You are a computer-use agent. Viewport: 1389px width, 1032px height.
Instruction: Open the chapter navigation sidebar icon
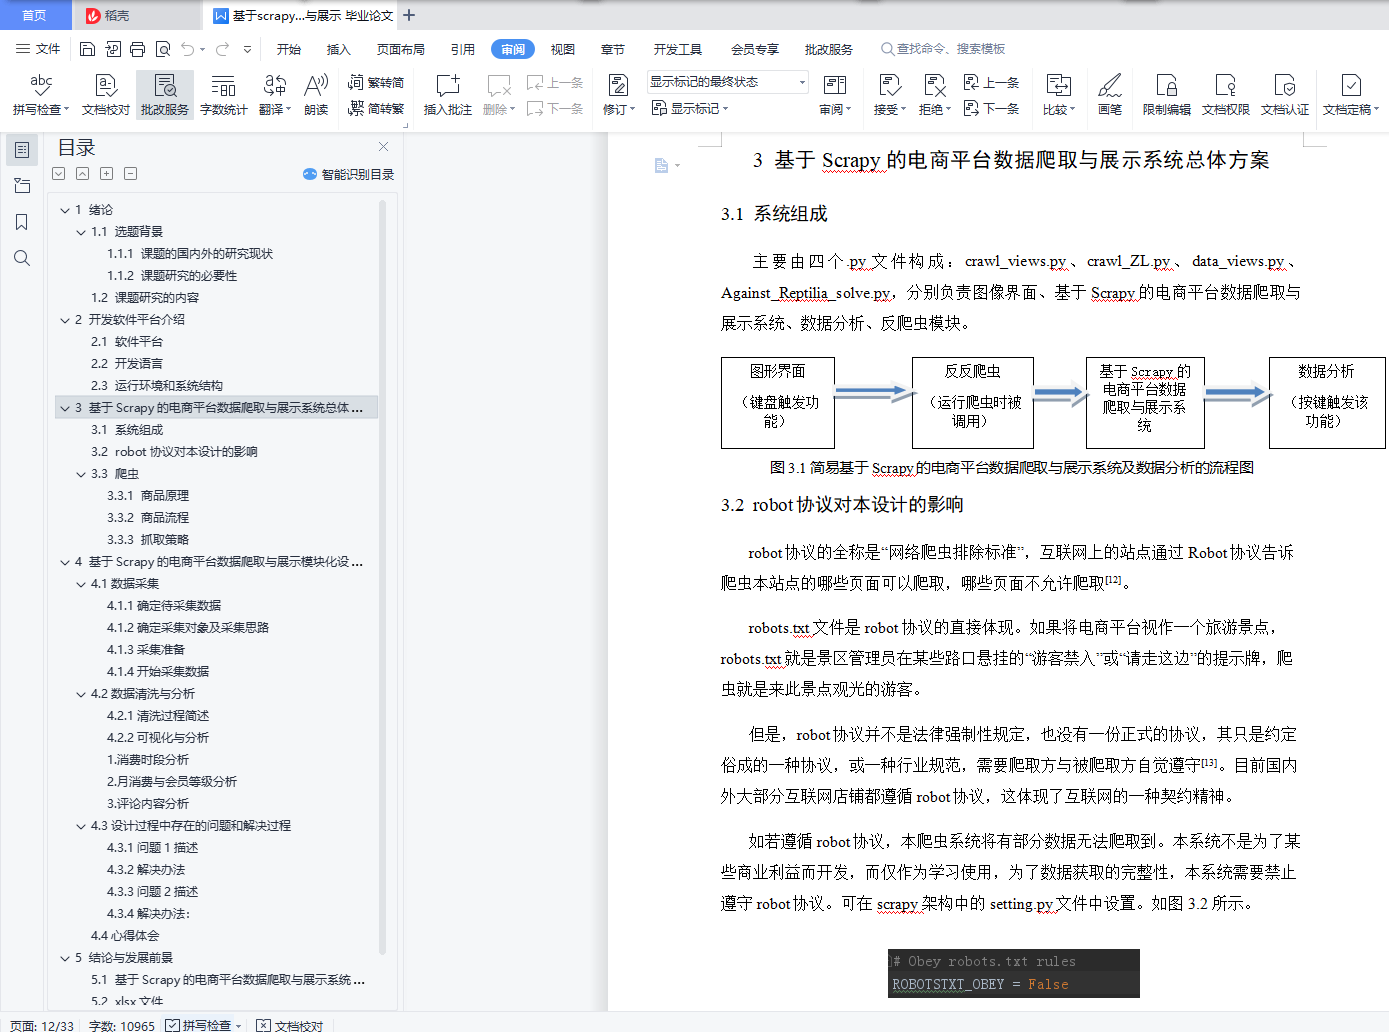[22, 186]
